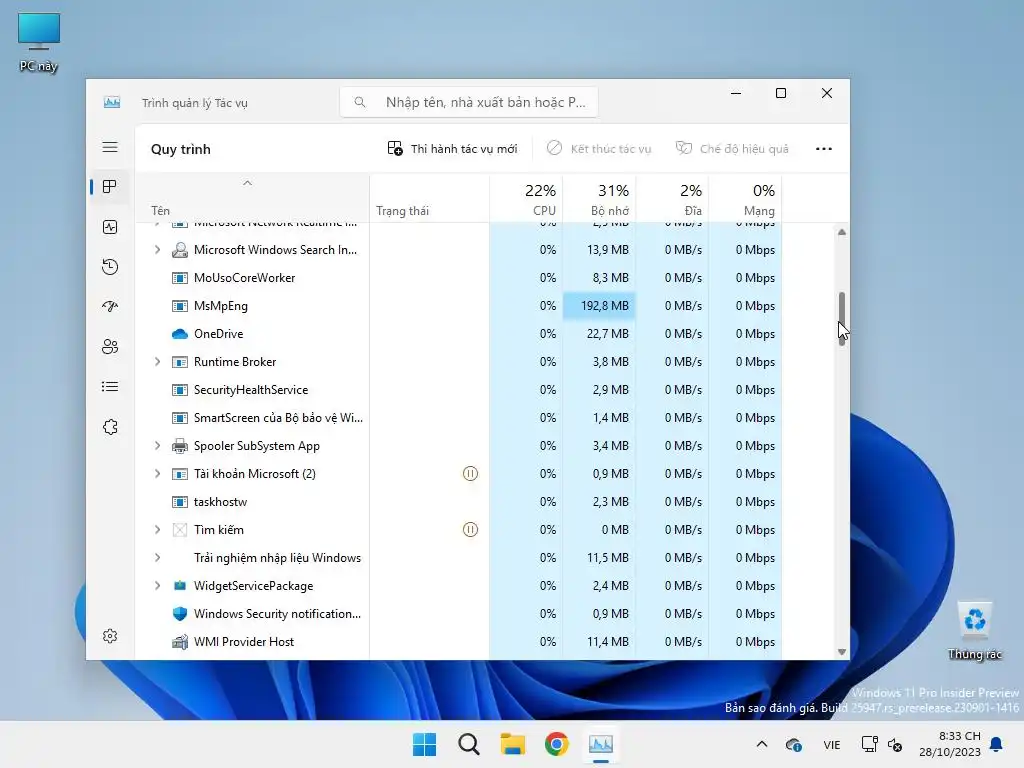The image size is (1024, 768).
Task: Click the process search input field
Action: [x=469, y=102]
